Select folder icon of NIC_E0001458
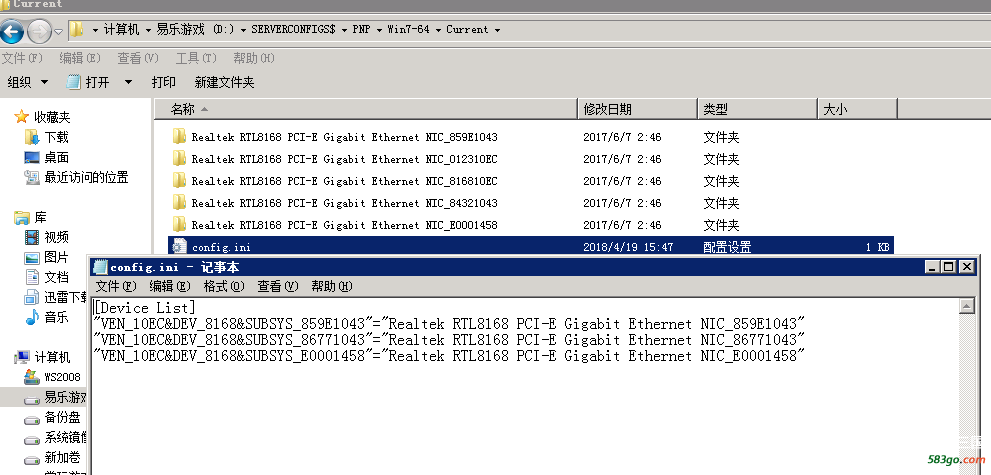The height and width of the screenshot is (475, 991). pyautogui.click(x=179, y=225)
